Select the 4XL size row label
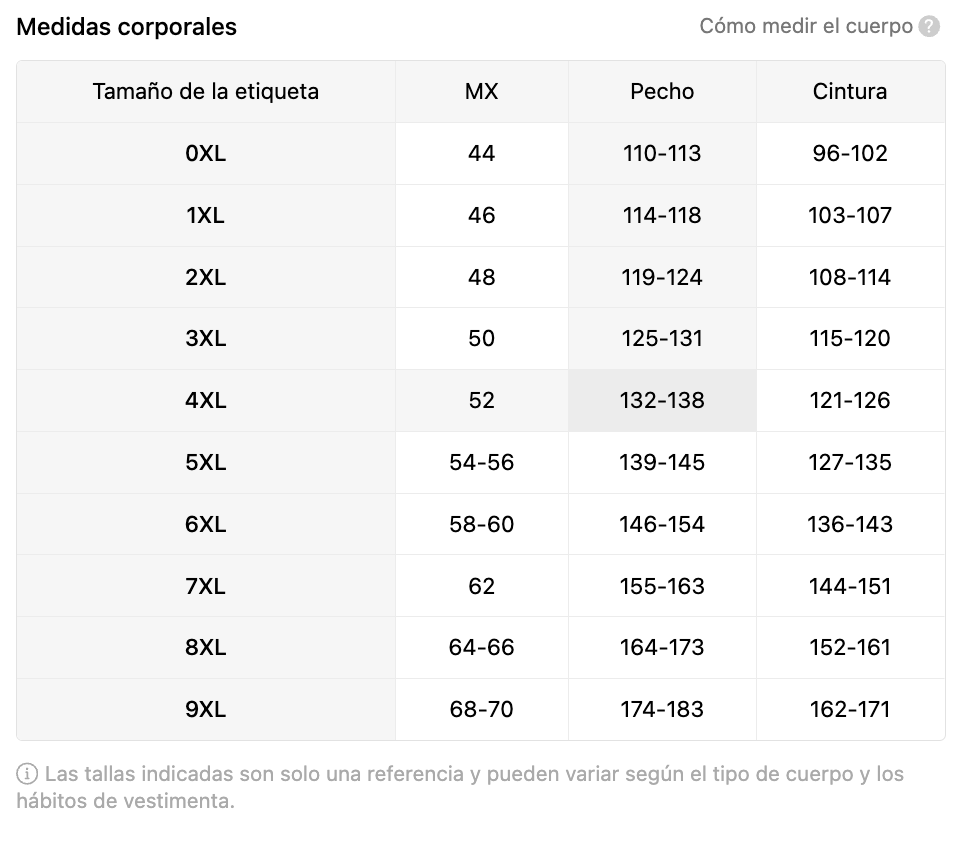This screenshot has width=968, height=842. (206, 401)
